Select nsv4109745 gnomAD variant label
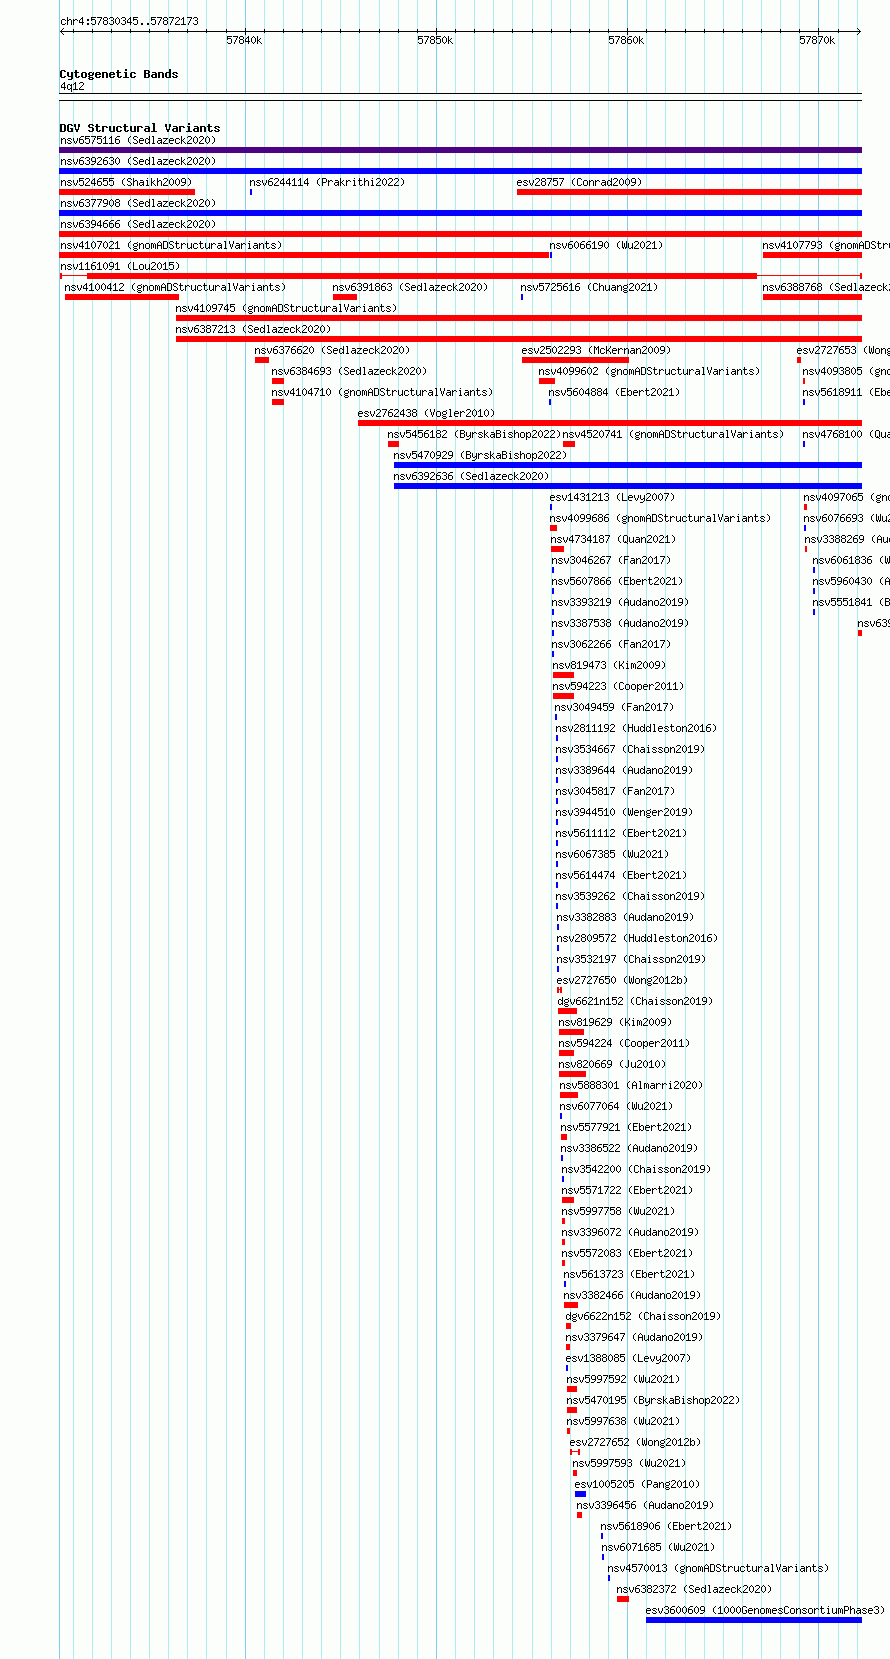 (286, 308)
